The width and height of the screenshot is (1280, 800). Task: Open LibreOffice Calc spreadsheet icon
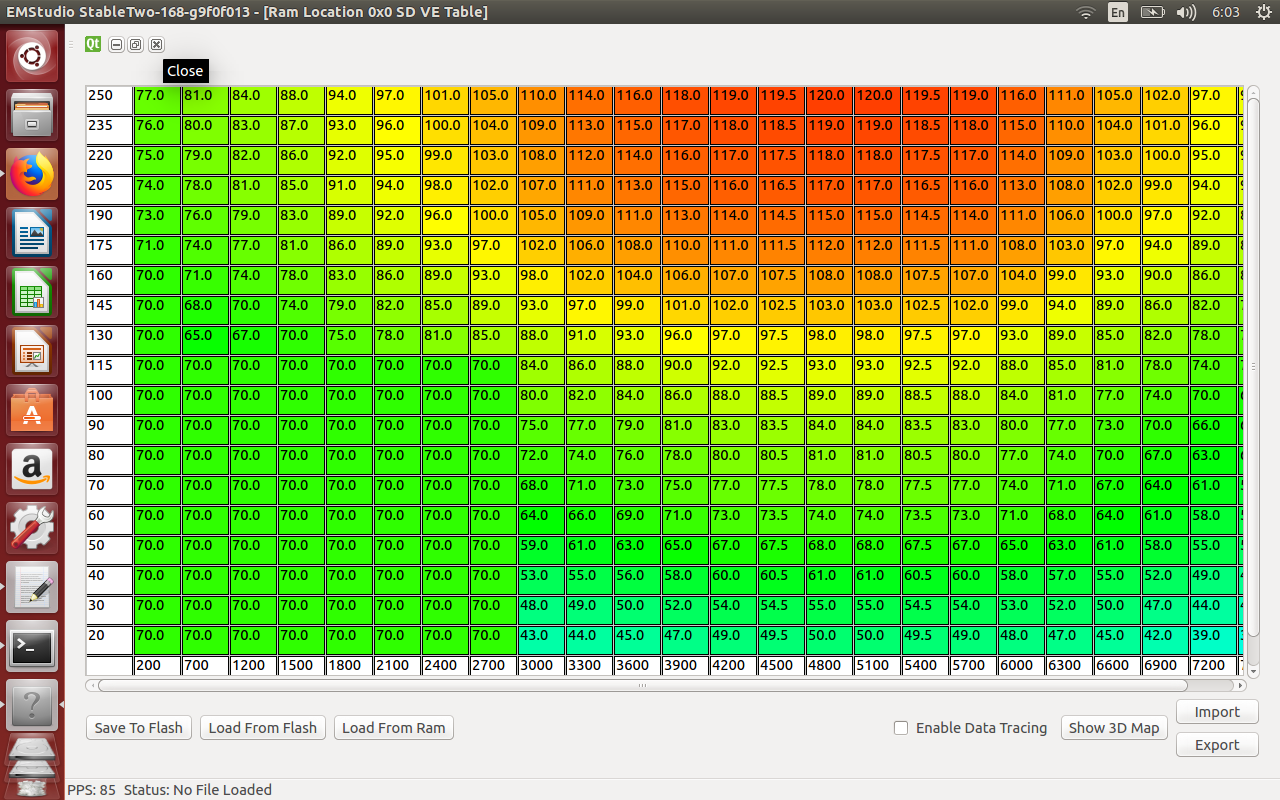coord(32,295)
